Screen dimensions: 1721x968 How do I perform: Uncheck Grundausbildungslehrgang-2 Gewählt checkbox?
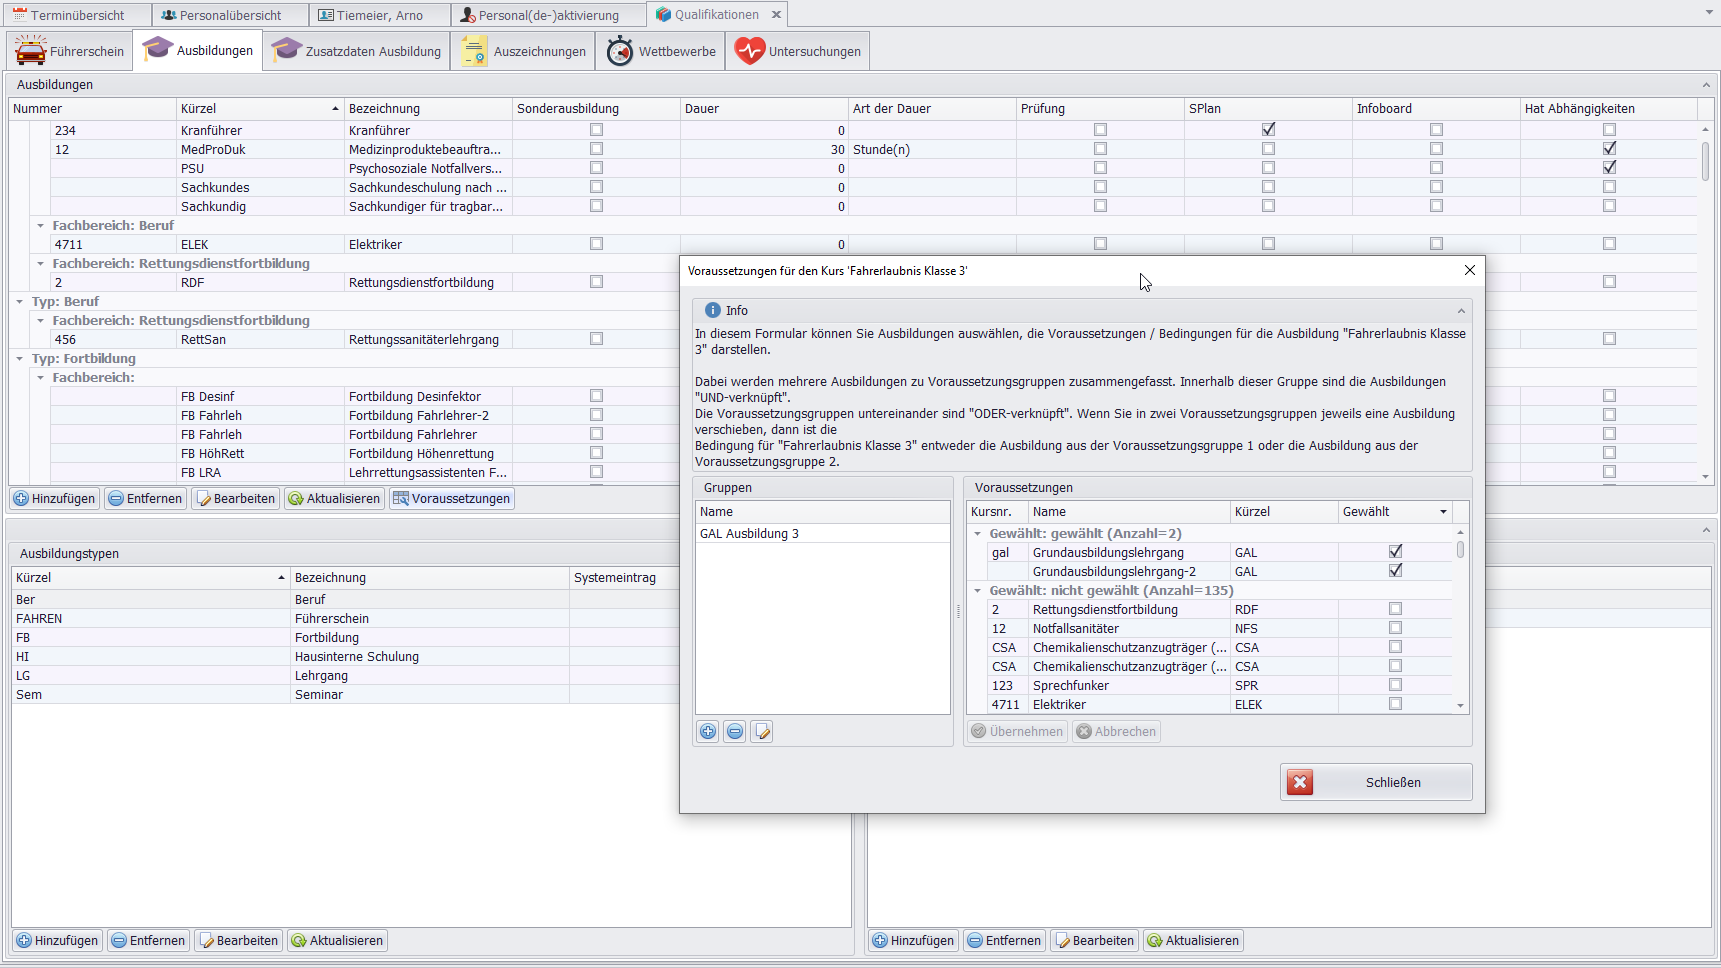pyautogui.click(x=1395, y=571)
